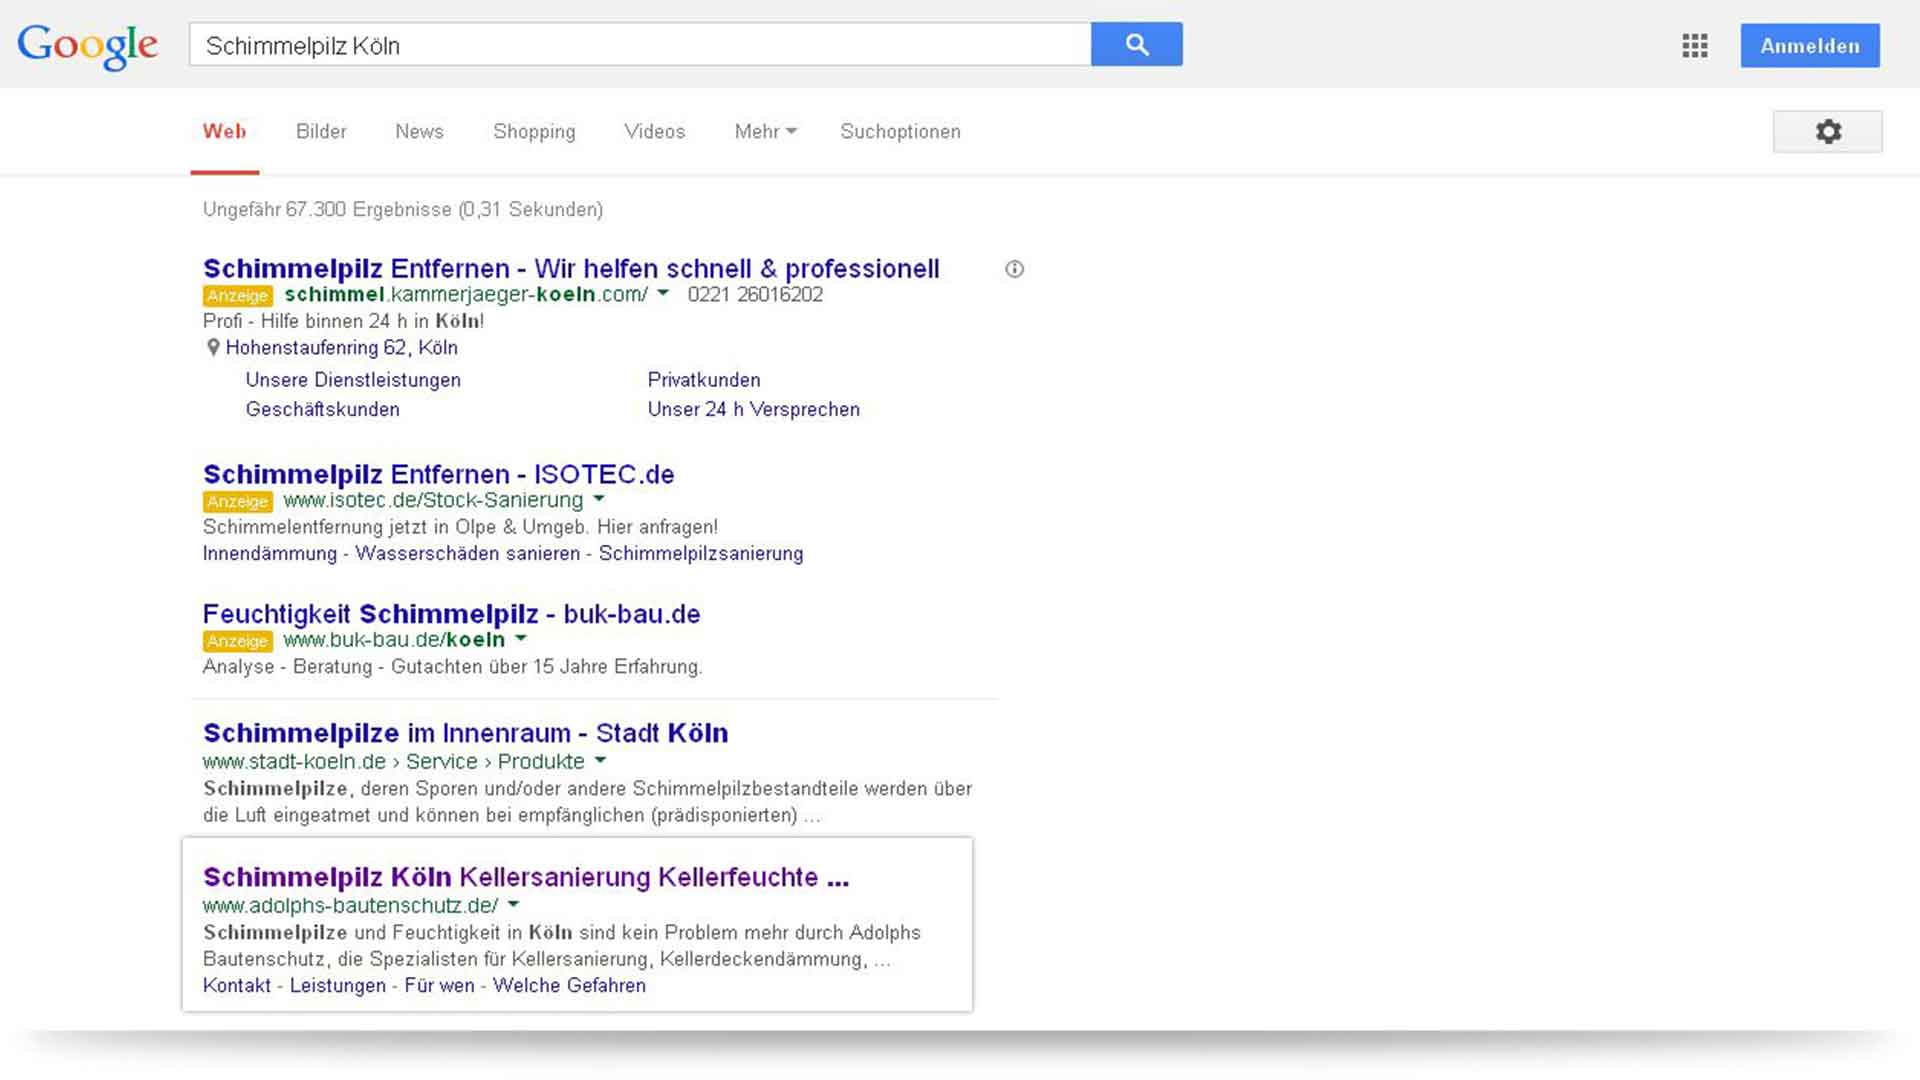The image size is (1920, 1080).
Task: Open the Google apps grid icon
Action: (1695, 46)
